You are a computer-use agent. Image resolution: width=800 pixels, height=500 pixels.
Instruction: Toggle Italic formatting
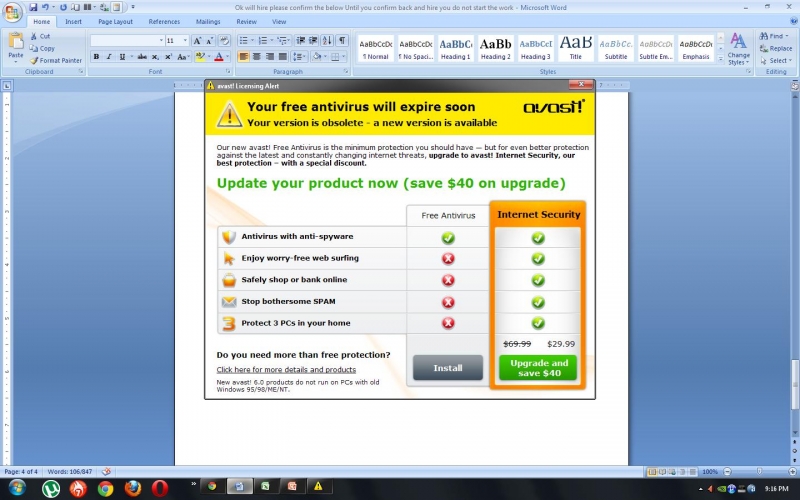click(x=108, y=57)
